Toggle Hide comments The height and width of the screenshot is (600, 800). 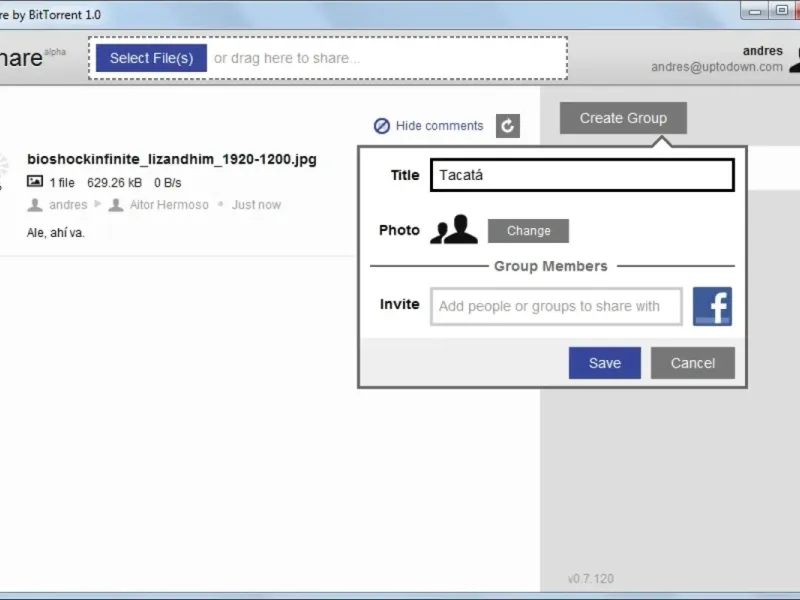428,126
